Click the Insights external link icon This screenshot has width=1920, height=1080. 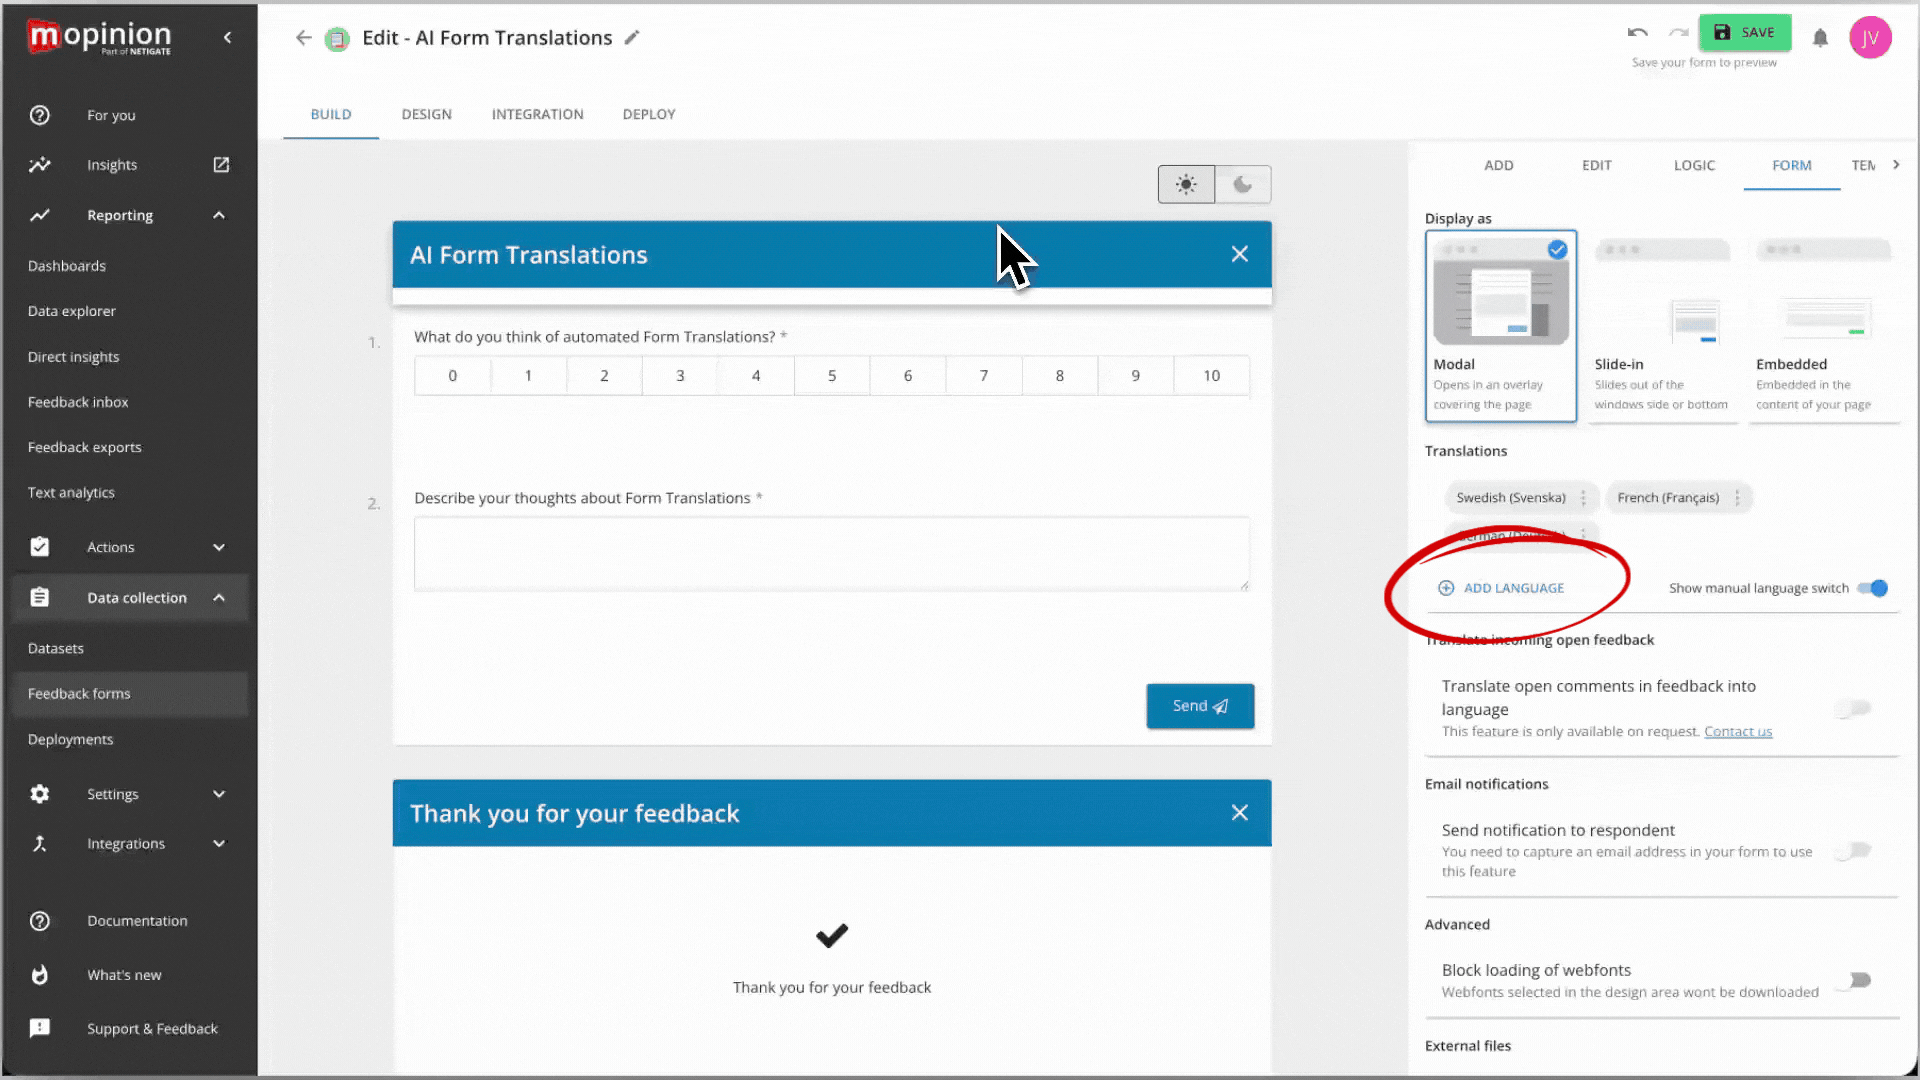[x=221, y=165]
